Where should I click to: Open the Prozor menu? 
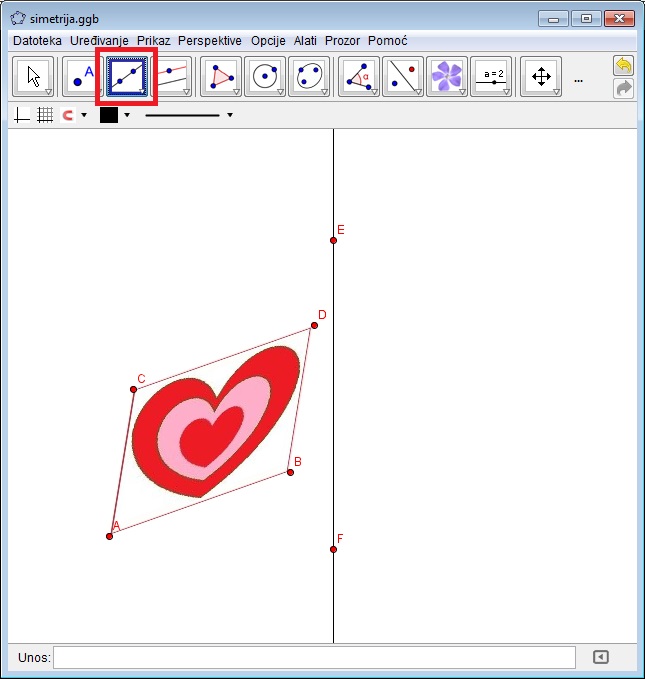342,41
